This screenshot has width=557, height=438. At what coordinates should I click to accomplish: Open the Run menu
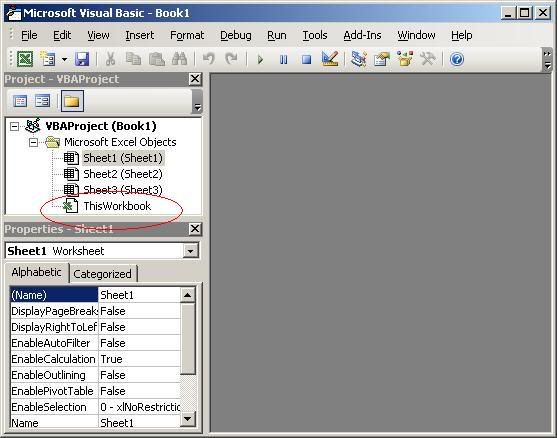277,35
